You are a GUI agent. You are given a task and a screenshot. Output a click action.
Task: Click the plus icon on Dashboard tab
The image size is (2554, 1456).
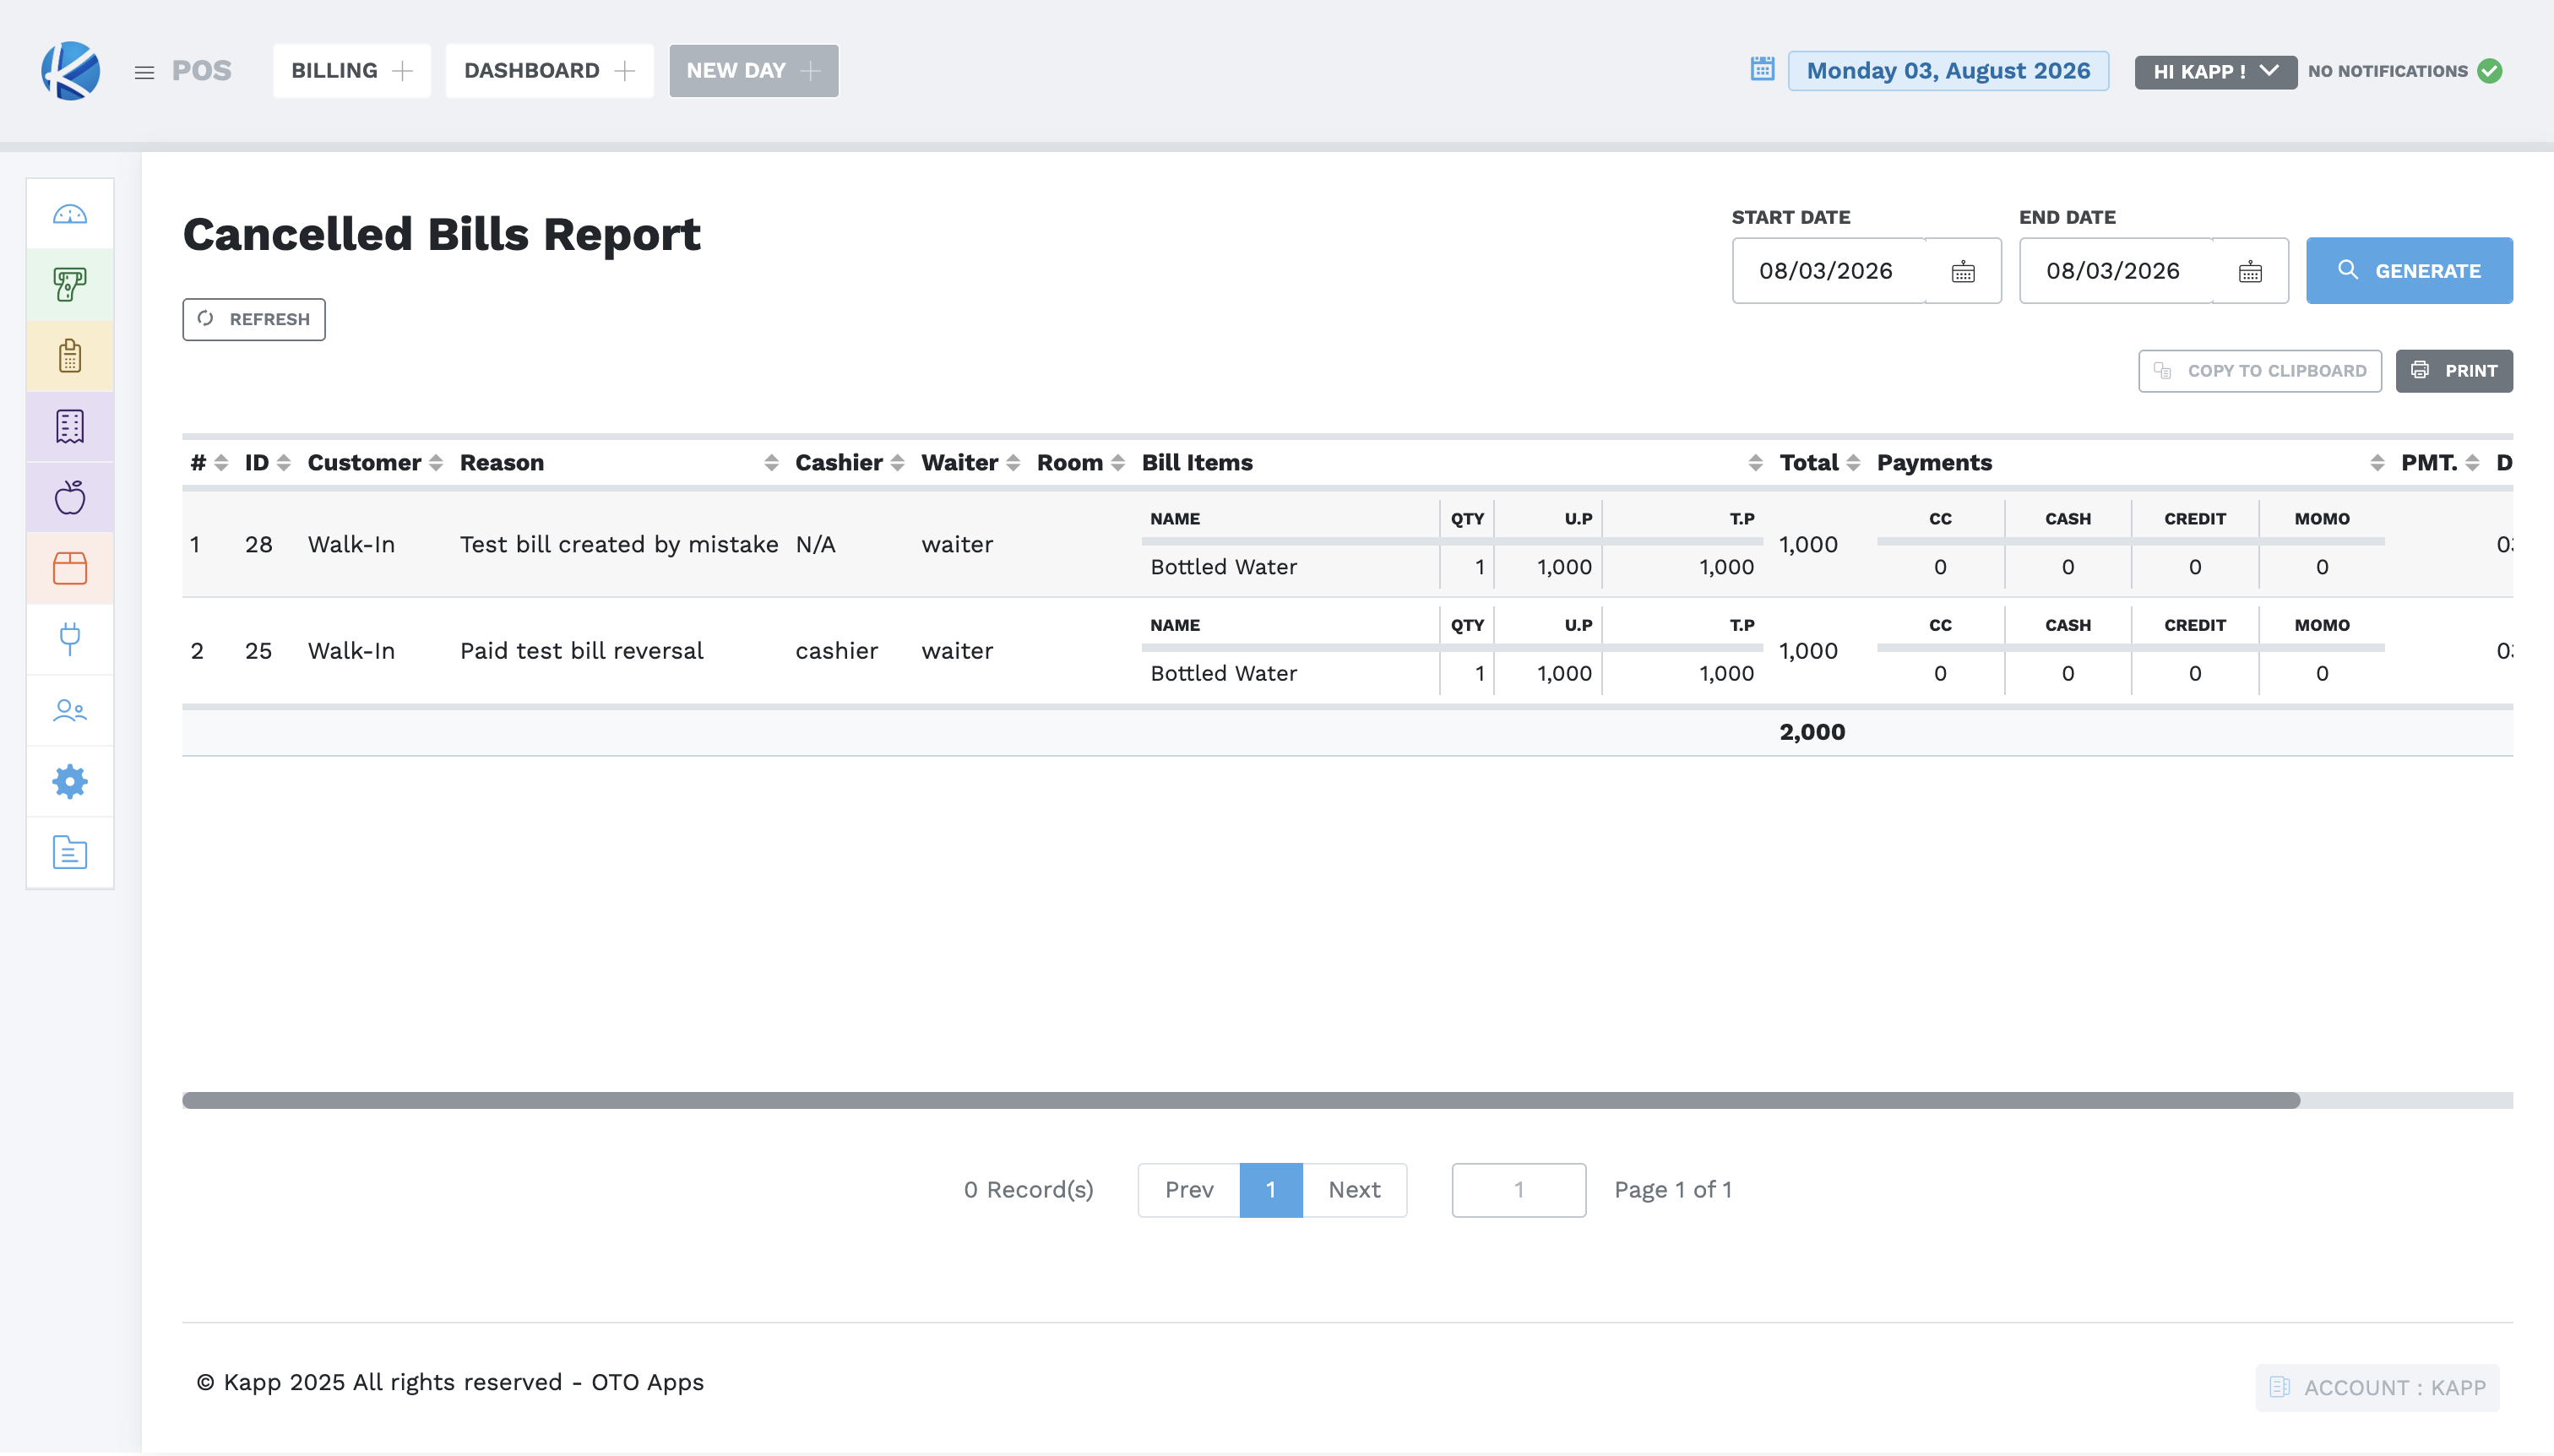(x=625, y=71)
